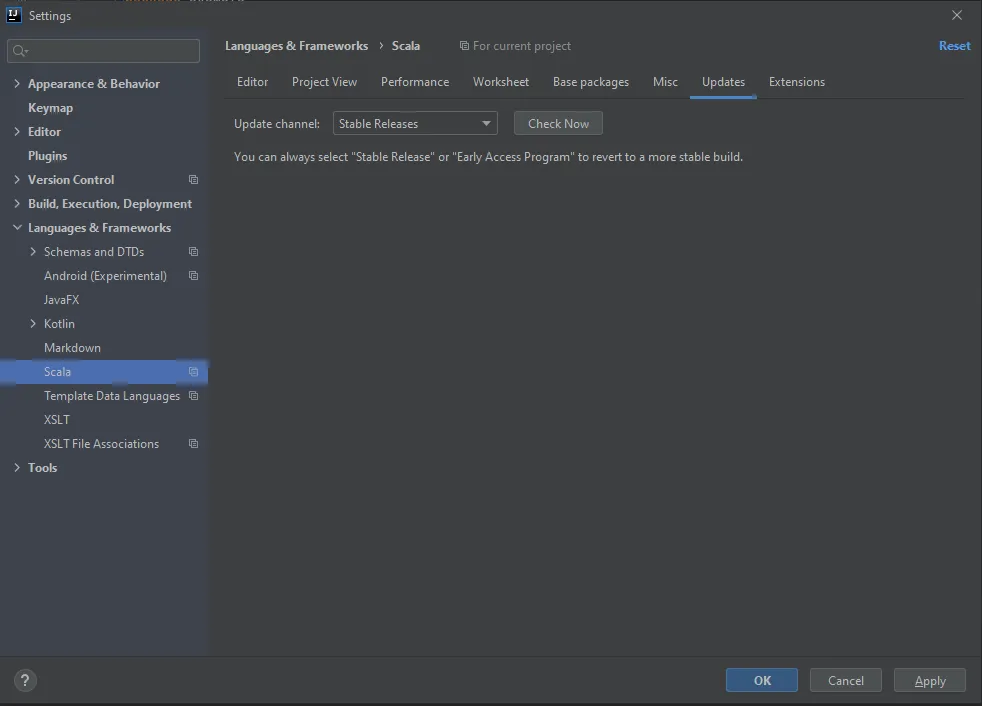Click the Apply button
Viewport: 982px width, 706px height.
click(930, 680)
